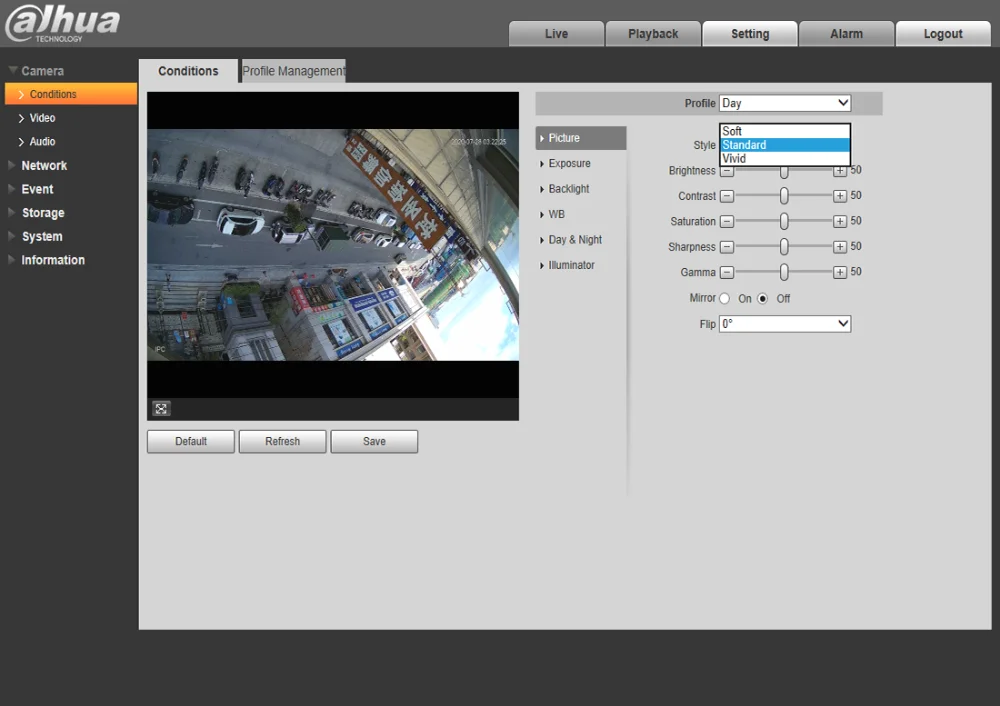Set the Mirror option to Off
This screenshot has height=706, width=1000.
[763, 298]
